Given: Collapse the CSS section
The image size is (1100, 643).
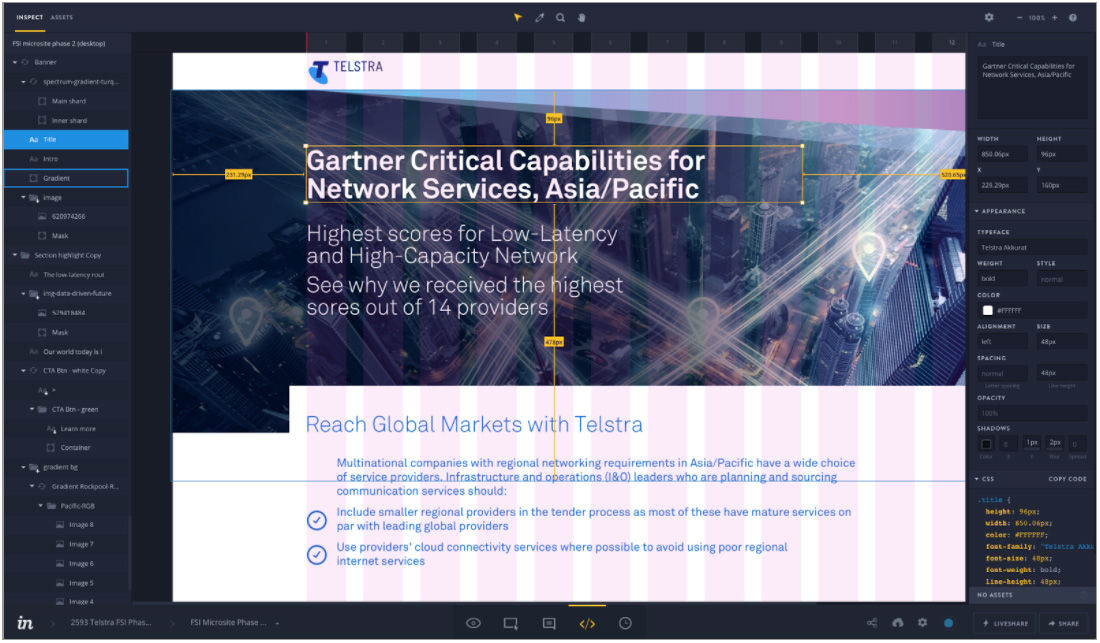Looking at the screenshot, I should pos(976,479).
